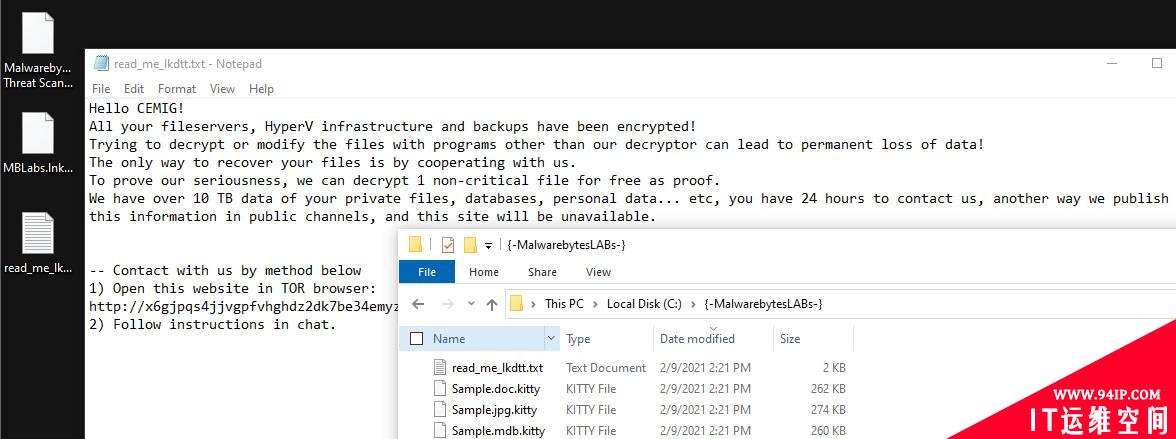Screen dimensions: 1176x439
Task: Select the MBLabs.lnk desktop icon
Action: click(38, 144)
